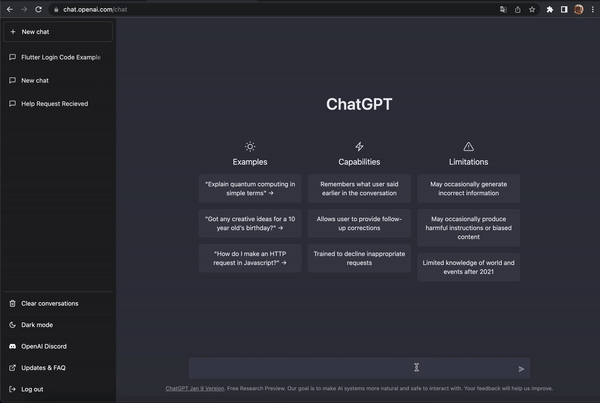Select Clear conversations in sidebar
600x403 pixels.
pyautogui.click(x=58, y=303)
